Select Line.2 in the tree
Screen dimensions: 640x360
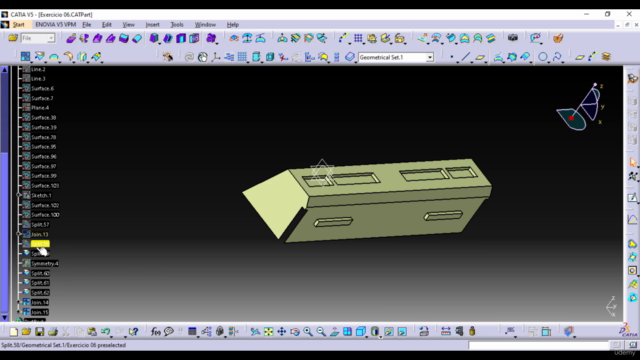38,69
